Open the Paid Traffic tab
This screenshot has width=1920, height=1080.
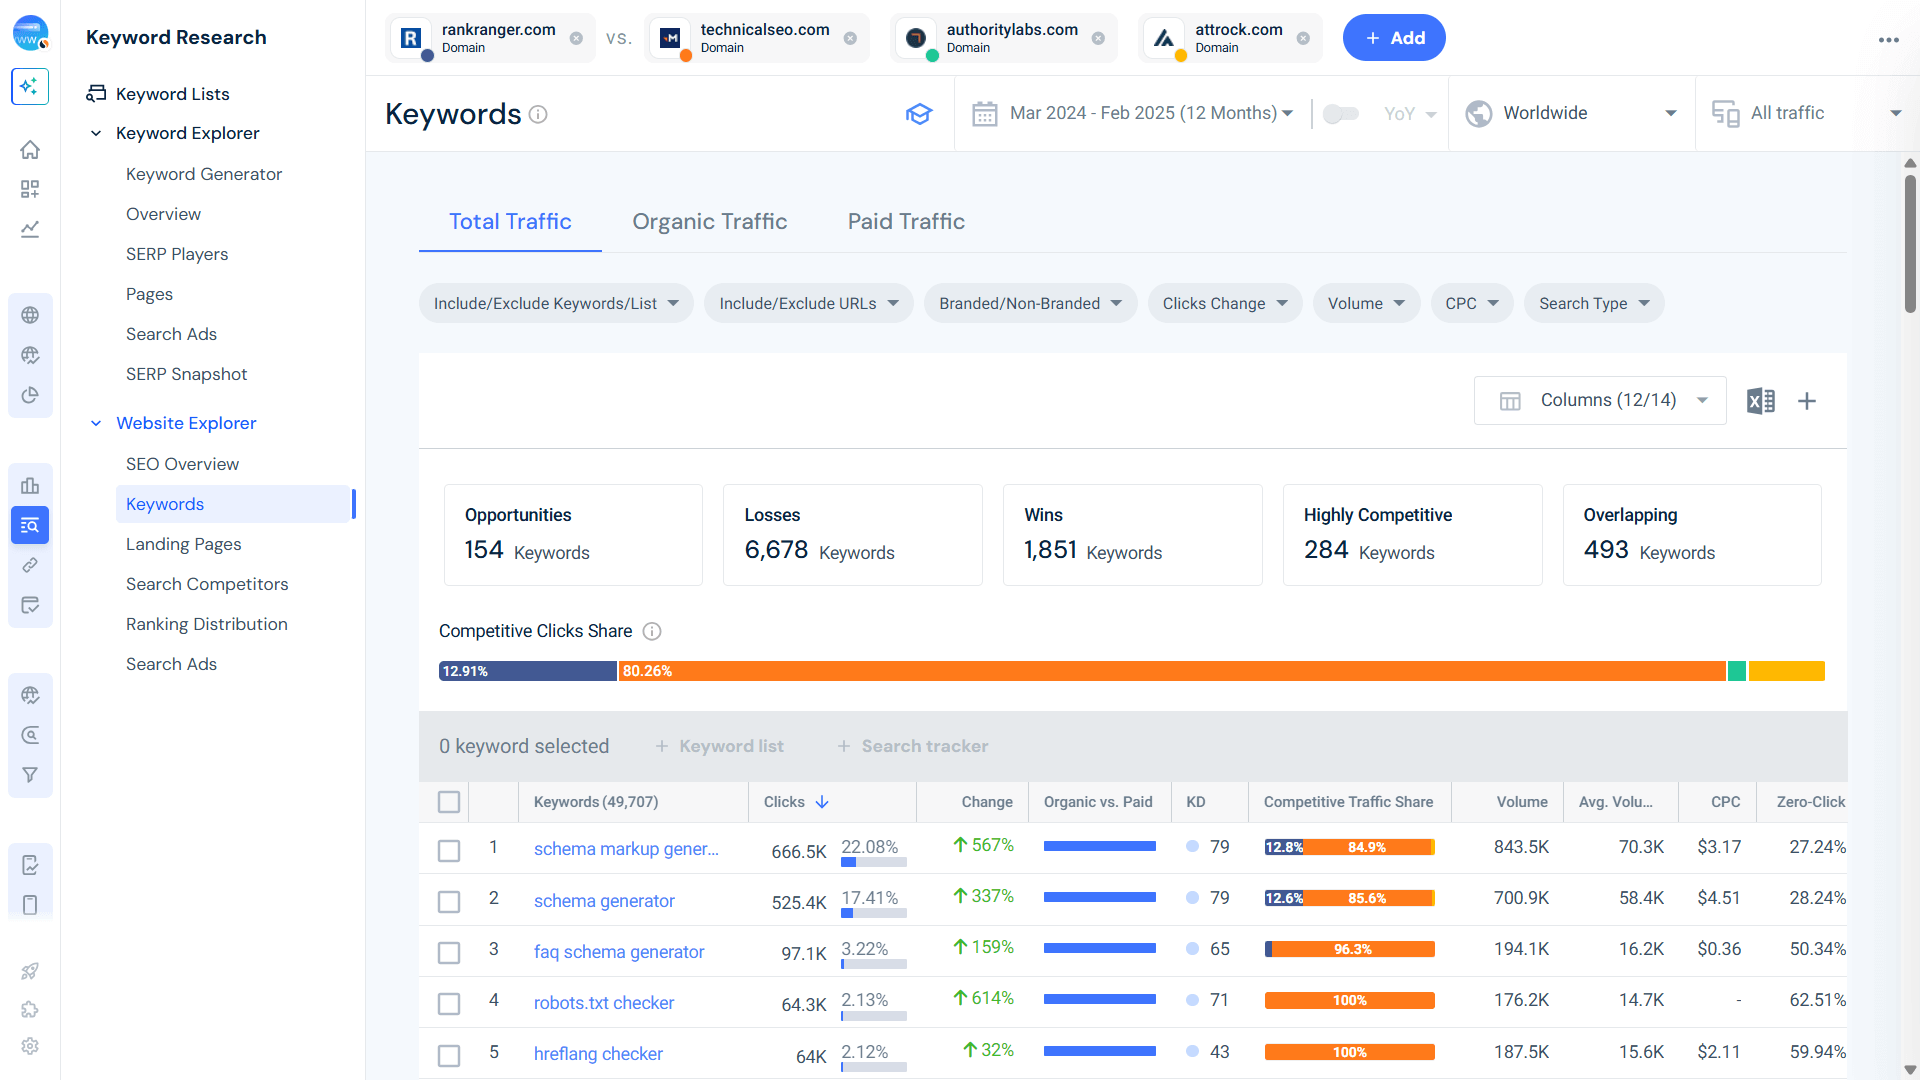coord(905,221)
